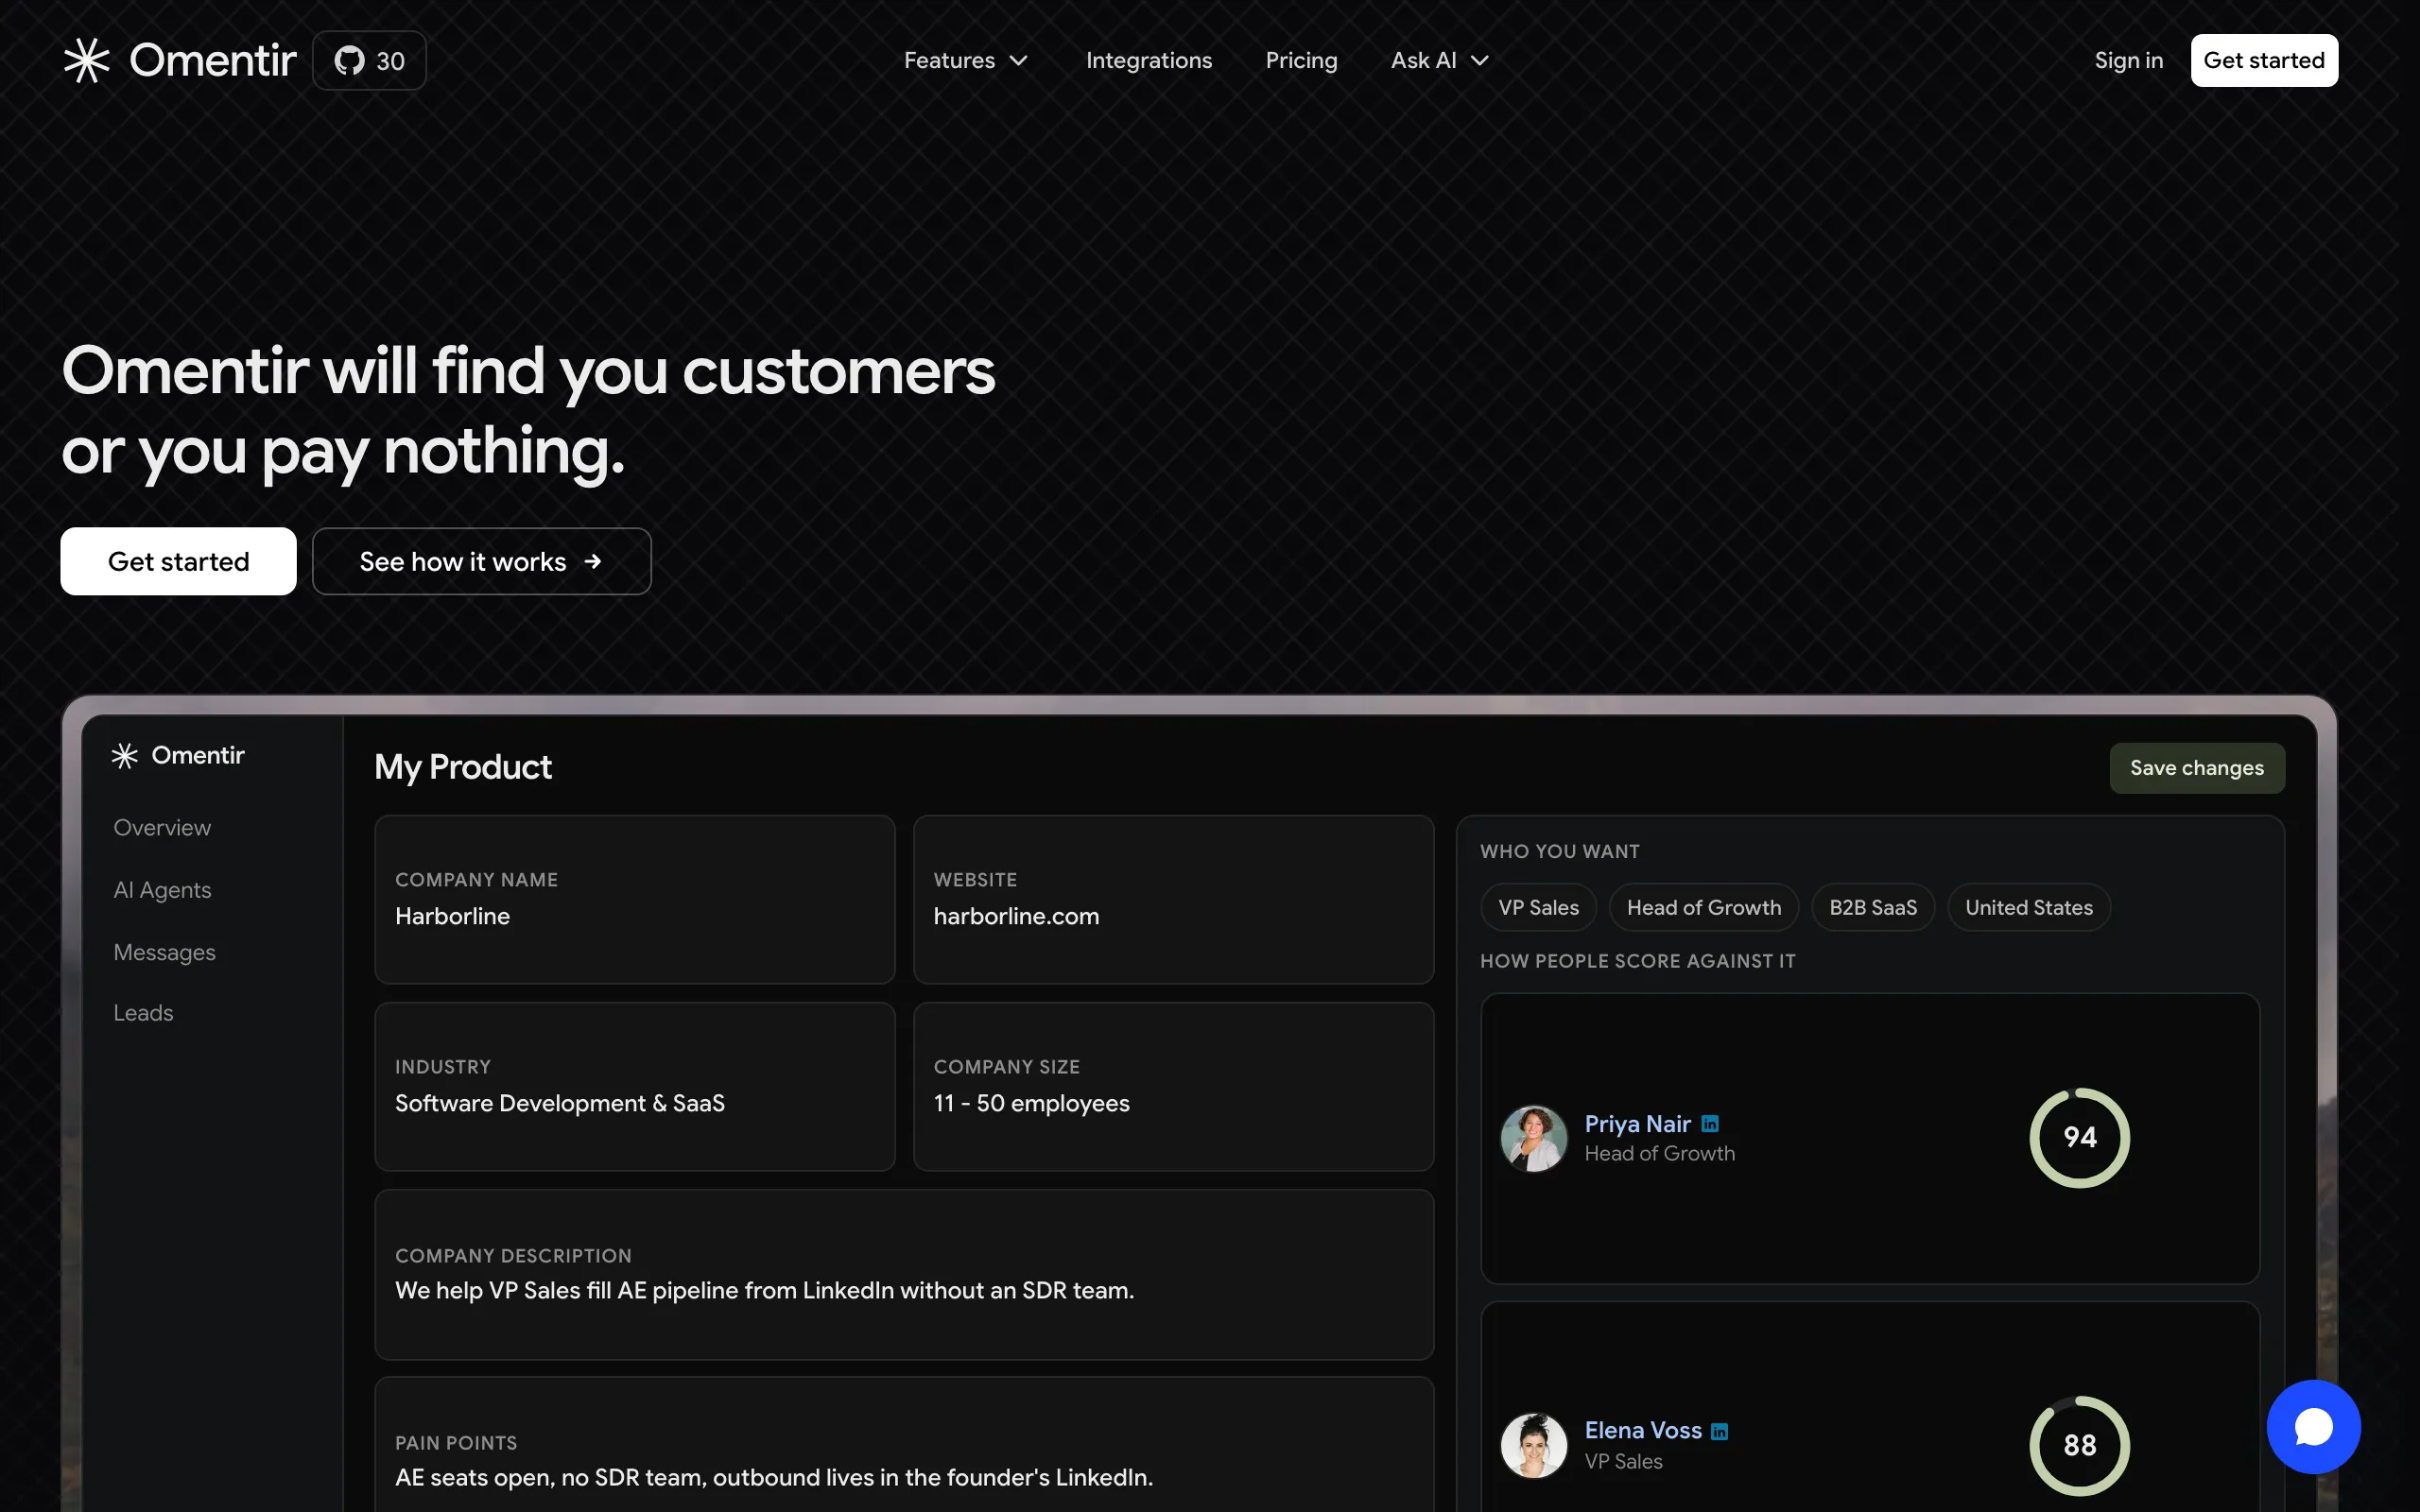Image resolution: width=2420 pixels, height=1512 pixels.
Task: Click the hero Get started button
Action: [178, 561]
